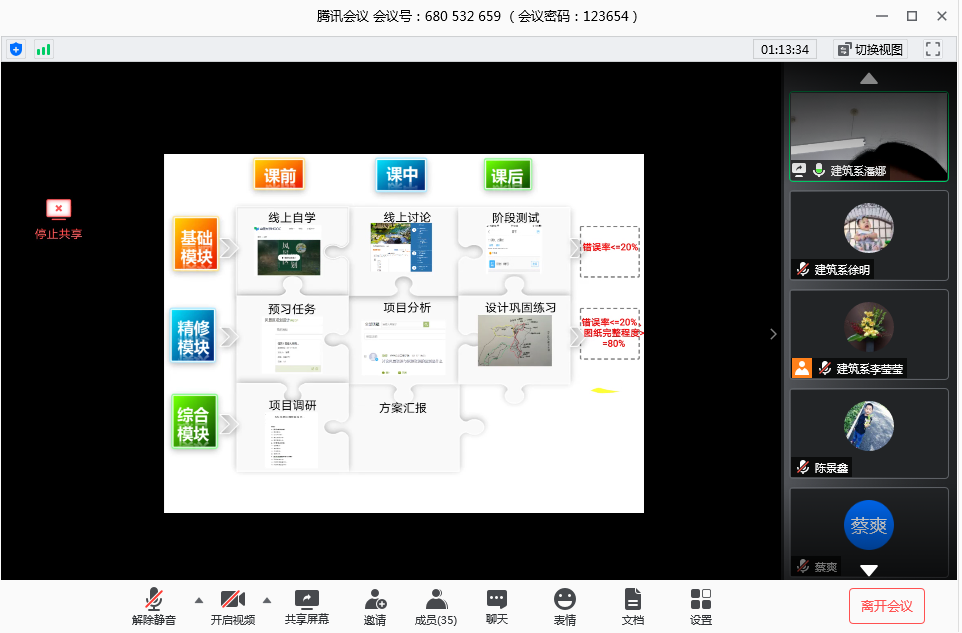Viewport: 962px width, 633px height.
Task: Open the 设置 settings
Action: tap(701, 606)
